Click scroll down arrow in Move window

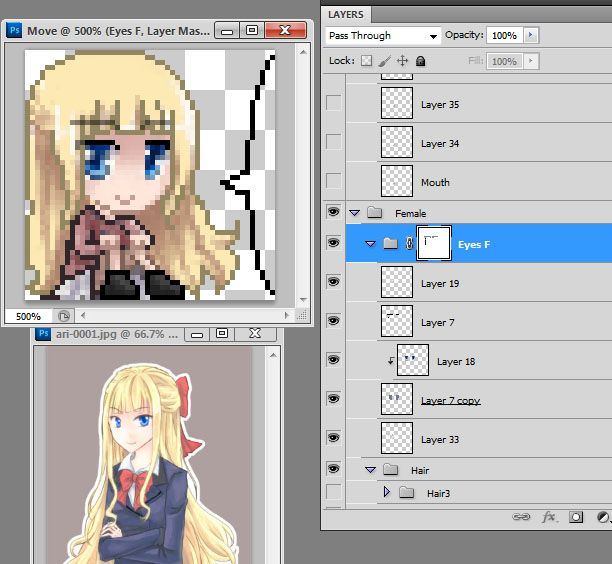pyautogui.click(x=303, y=300)
